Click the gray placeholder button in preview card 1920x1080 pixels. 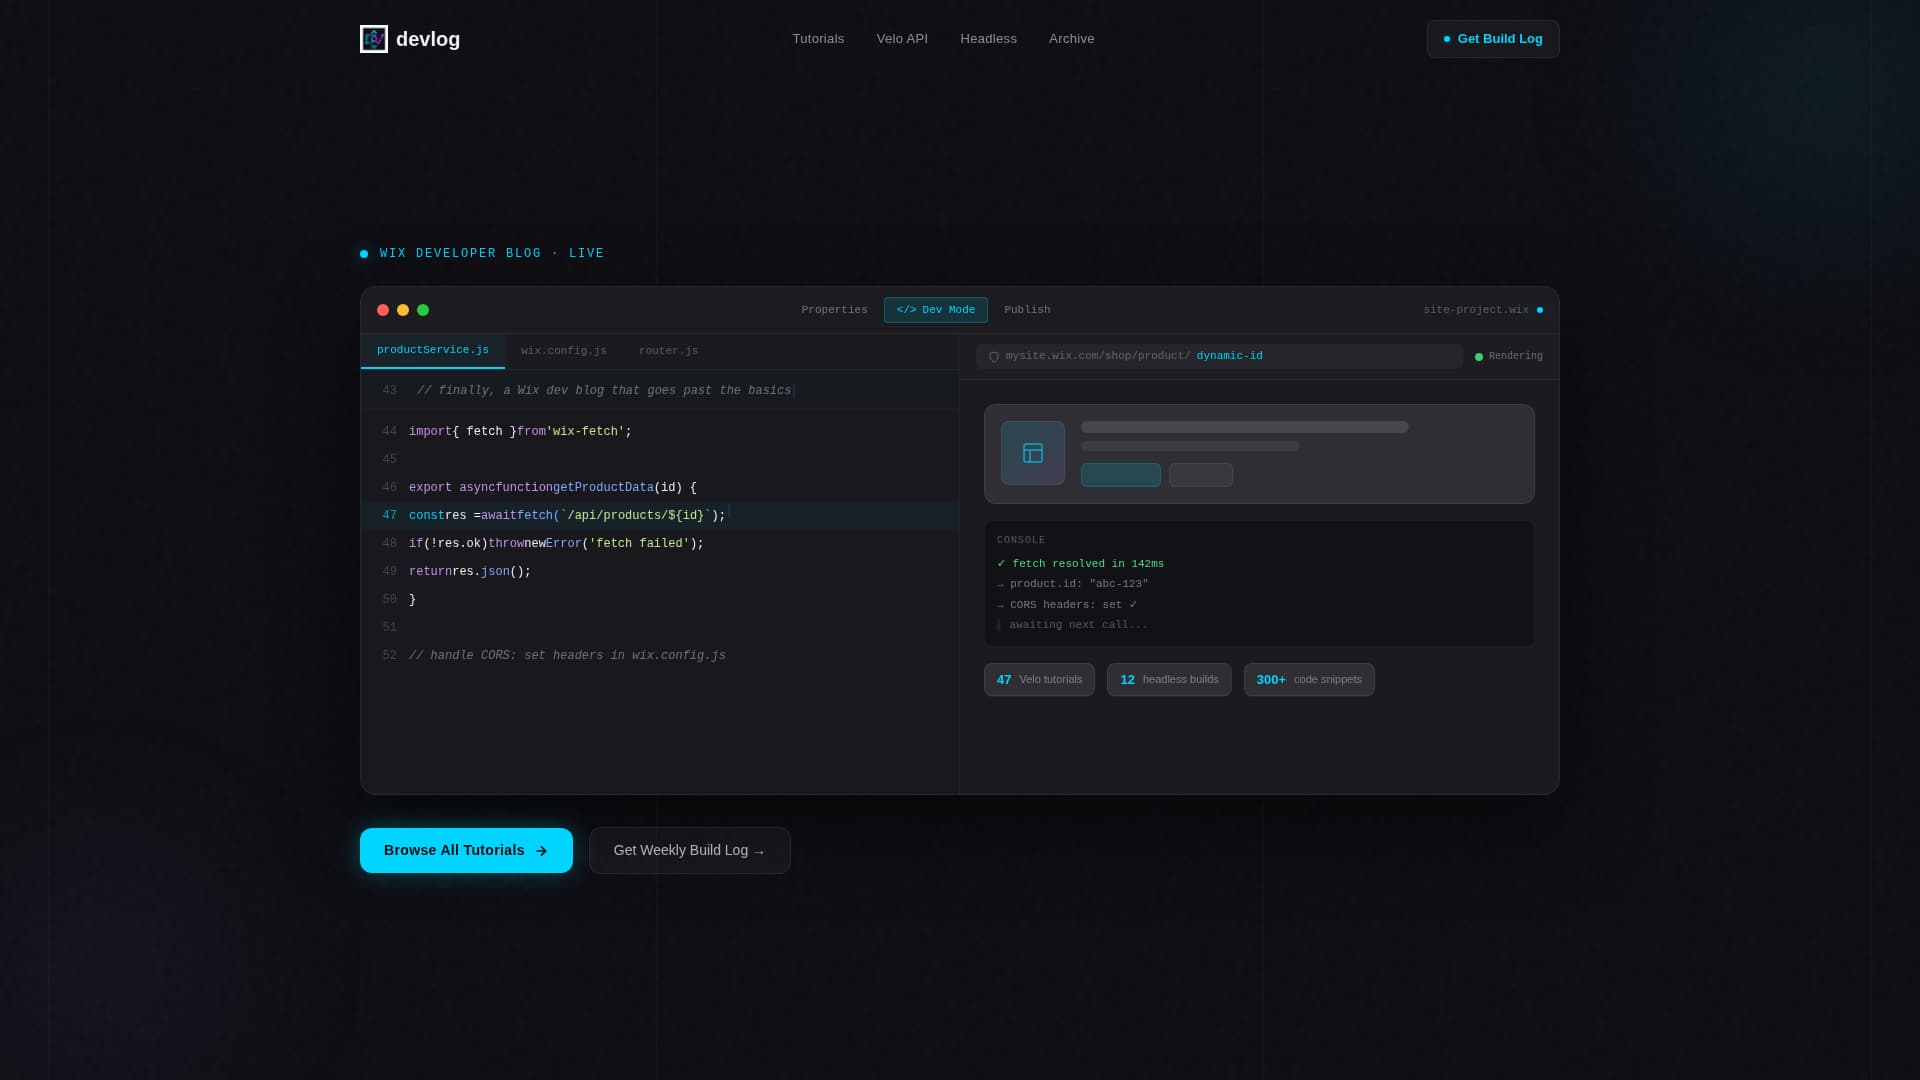click(x=1201, y=475)
